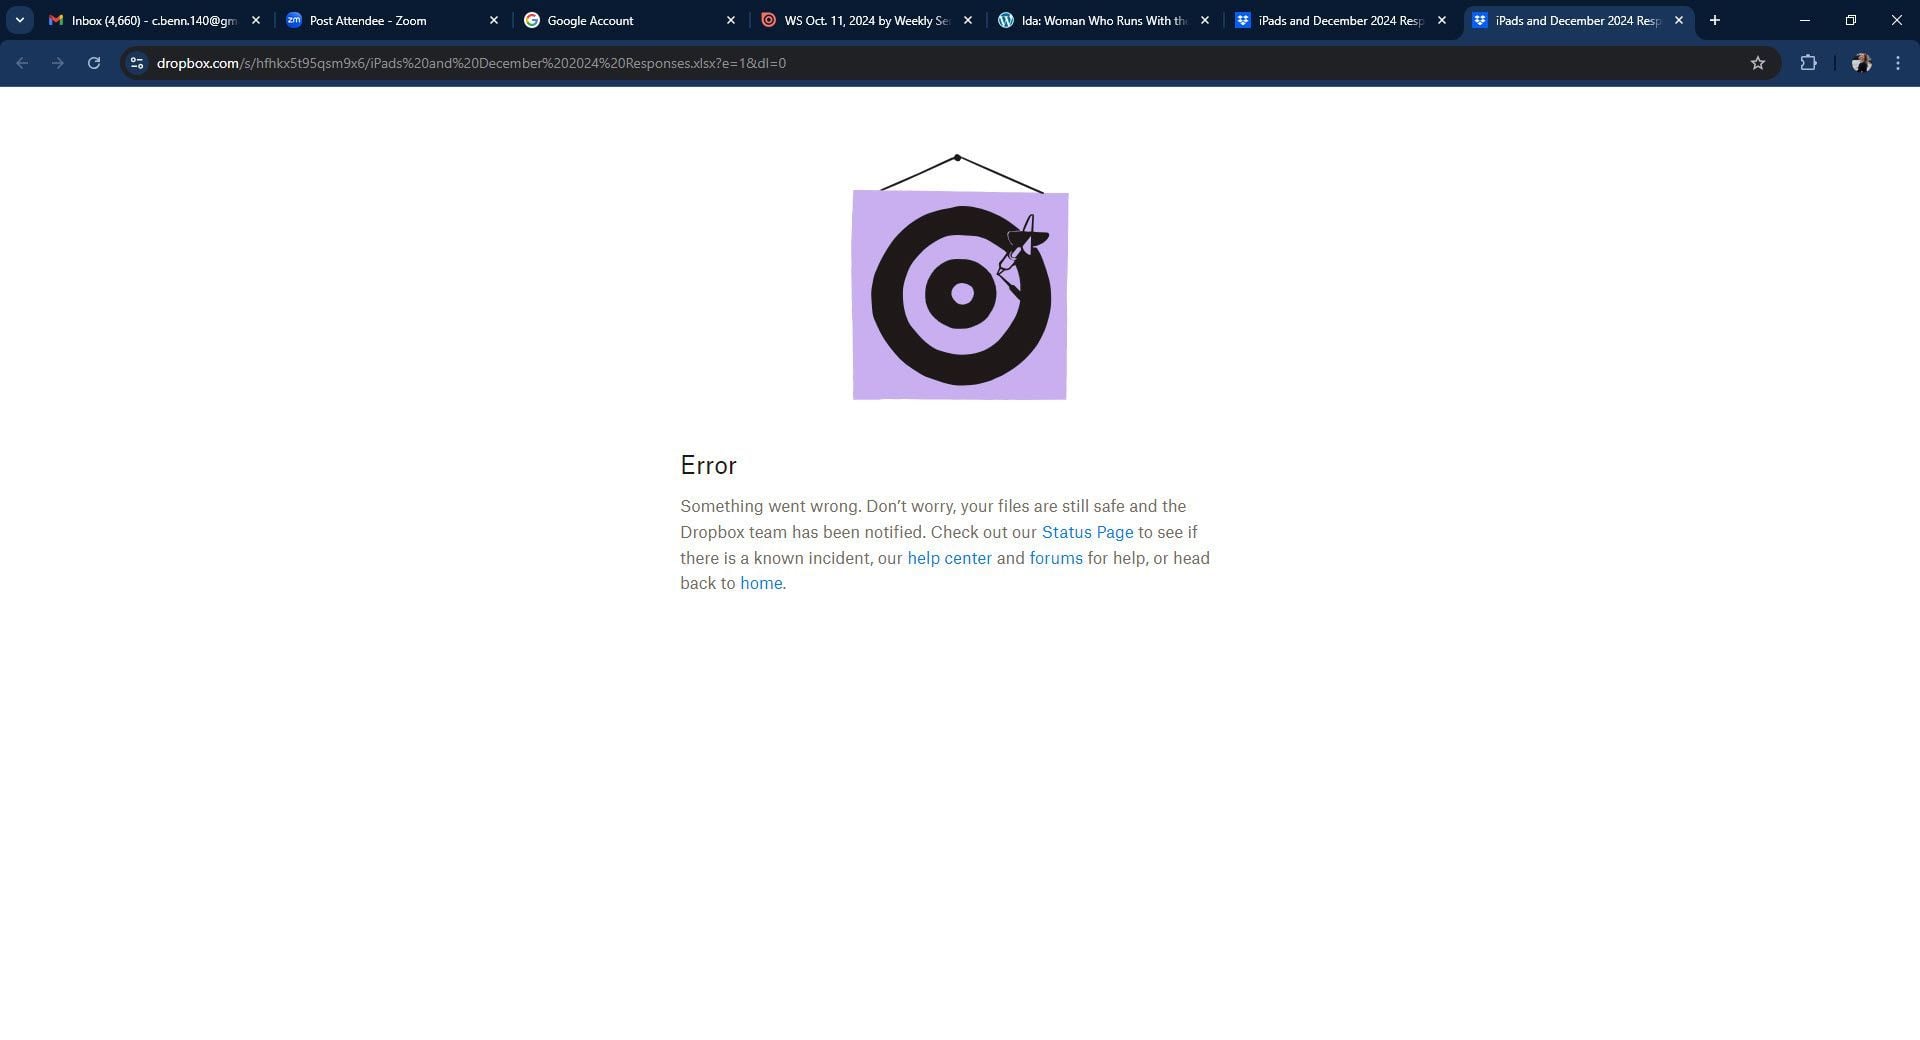Bookmark this page with the star icon
The image size is (1920, 1040).
click(x=1758, y=62)
